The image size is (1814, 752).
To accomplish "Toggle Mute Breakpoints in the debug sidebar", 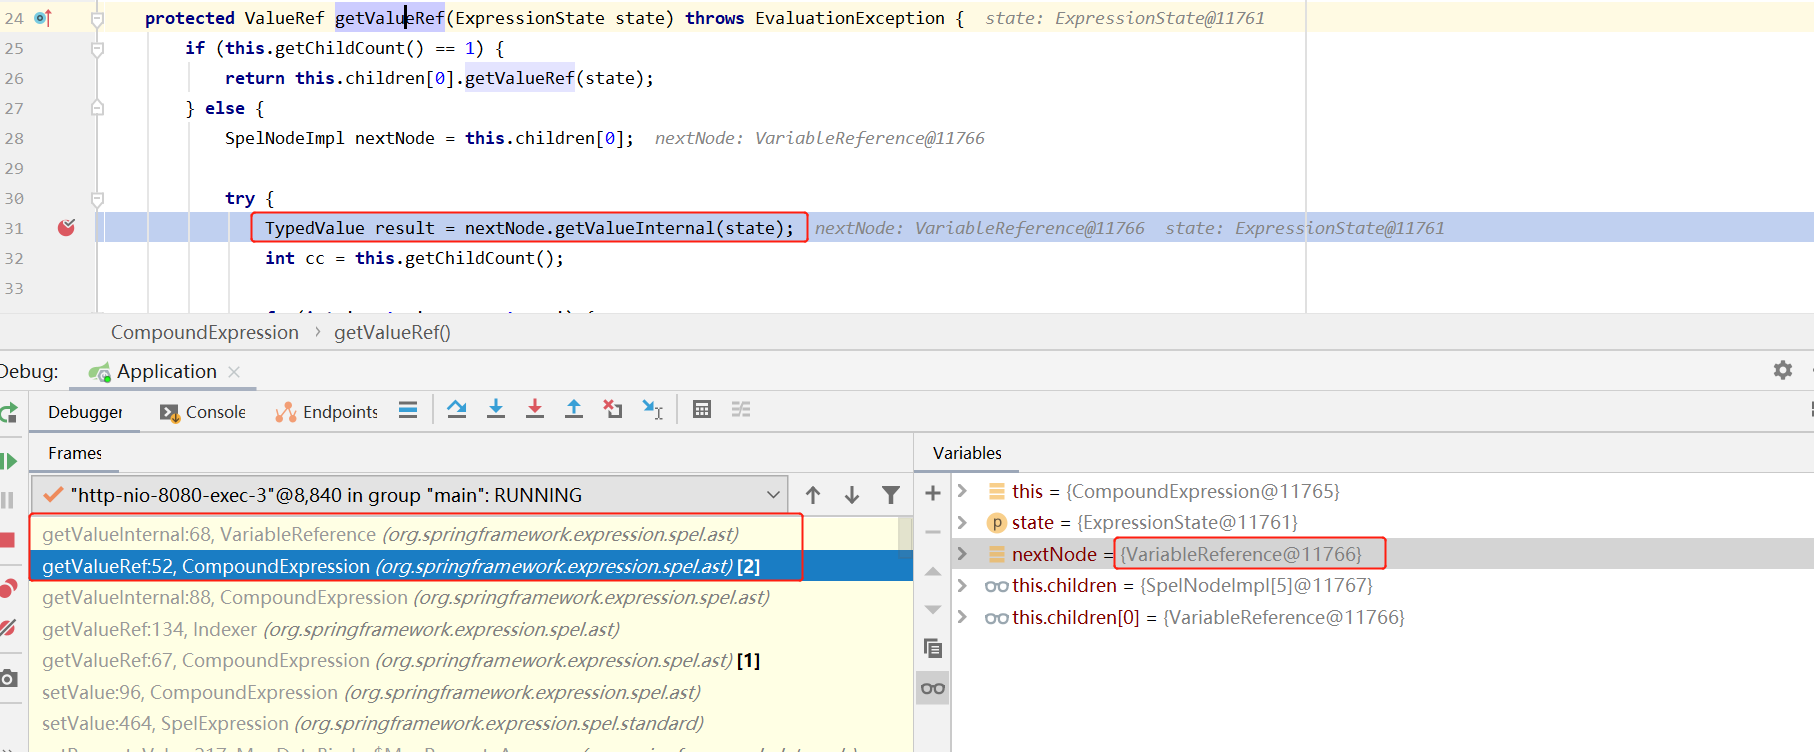I will coord(8,628).
